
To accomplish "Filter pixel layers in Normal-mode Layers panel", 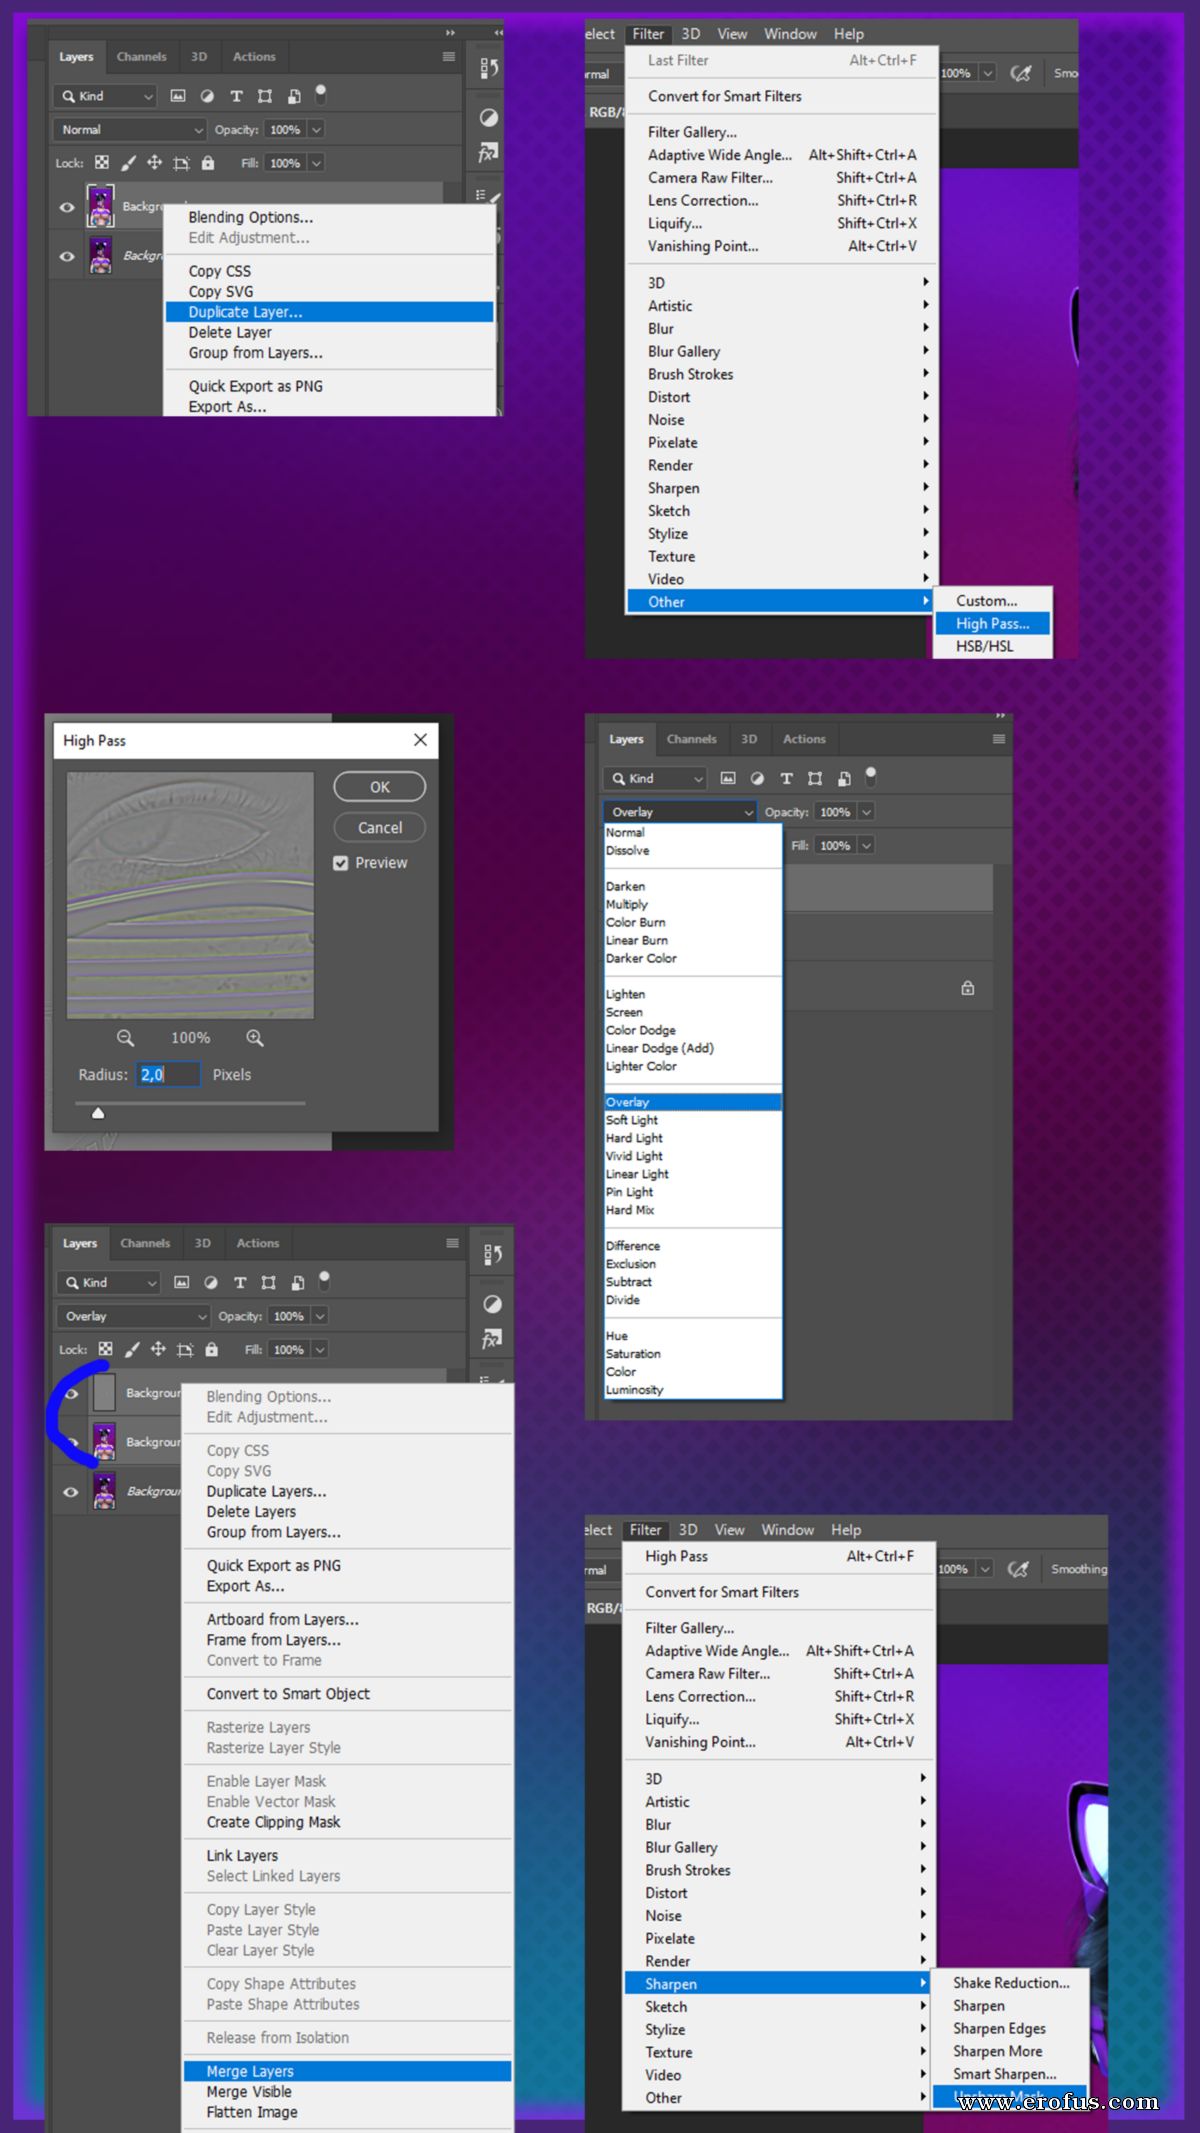I will (x=178, y=96).
